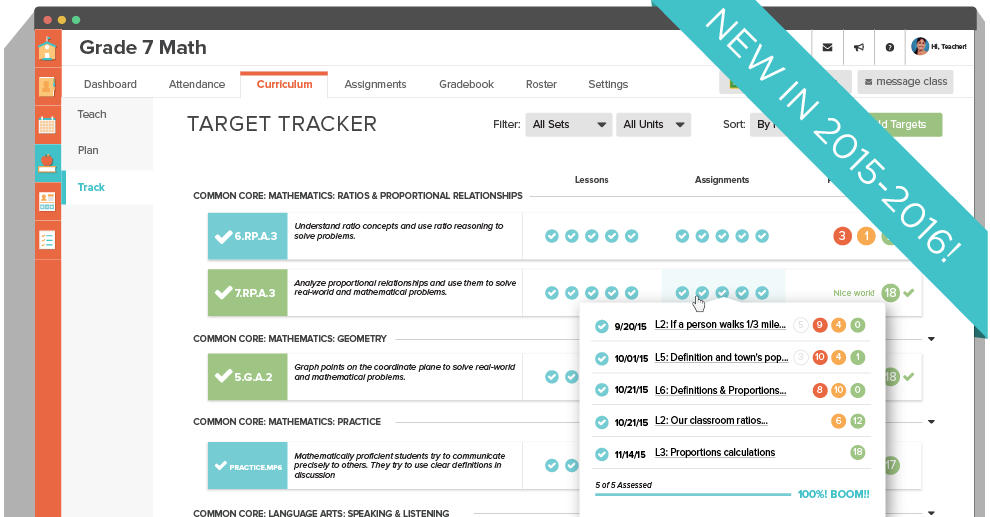Click the 5 of 5 Assessed progress bar
This screenshot has height=517, width=990.
(690, 494)
